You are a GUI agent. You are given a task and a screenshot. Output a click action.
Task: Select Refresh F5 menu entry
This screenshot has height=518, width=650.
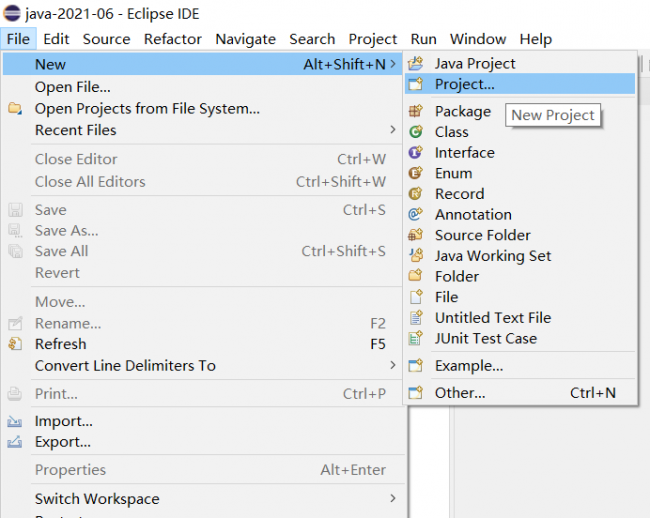(x=202, y=344)
